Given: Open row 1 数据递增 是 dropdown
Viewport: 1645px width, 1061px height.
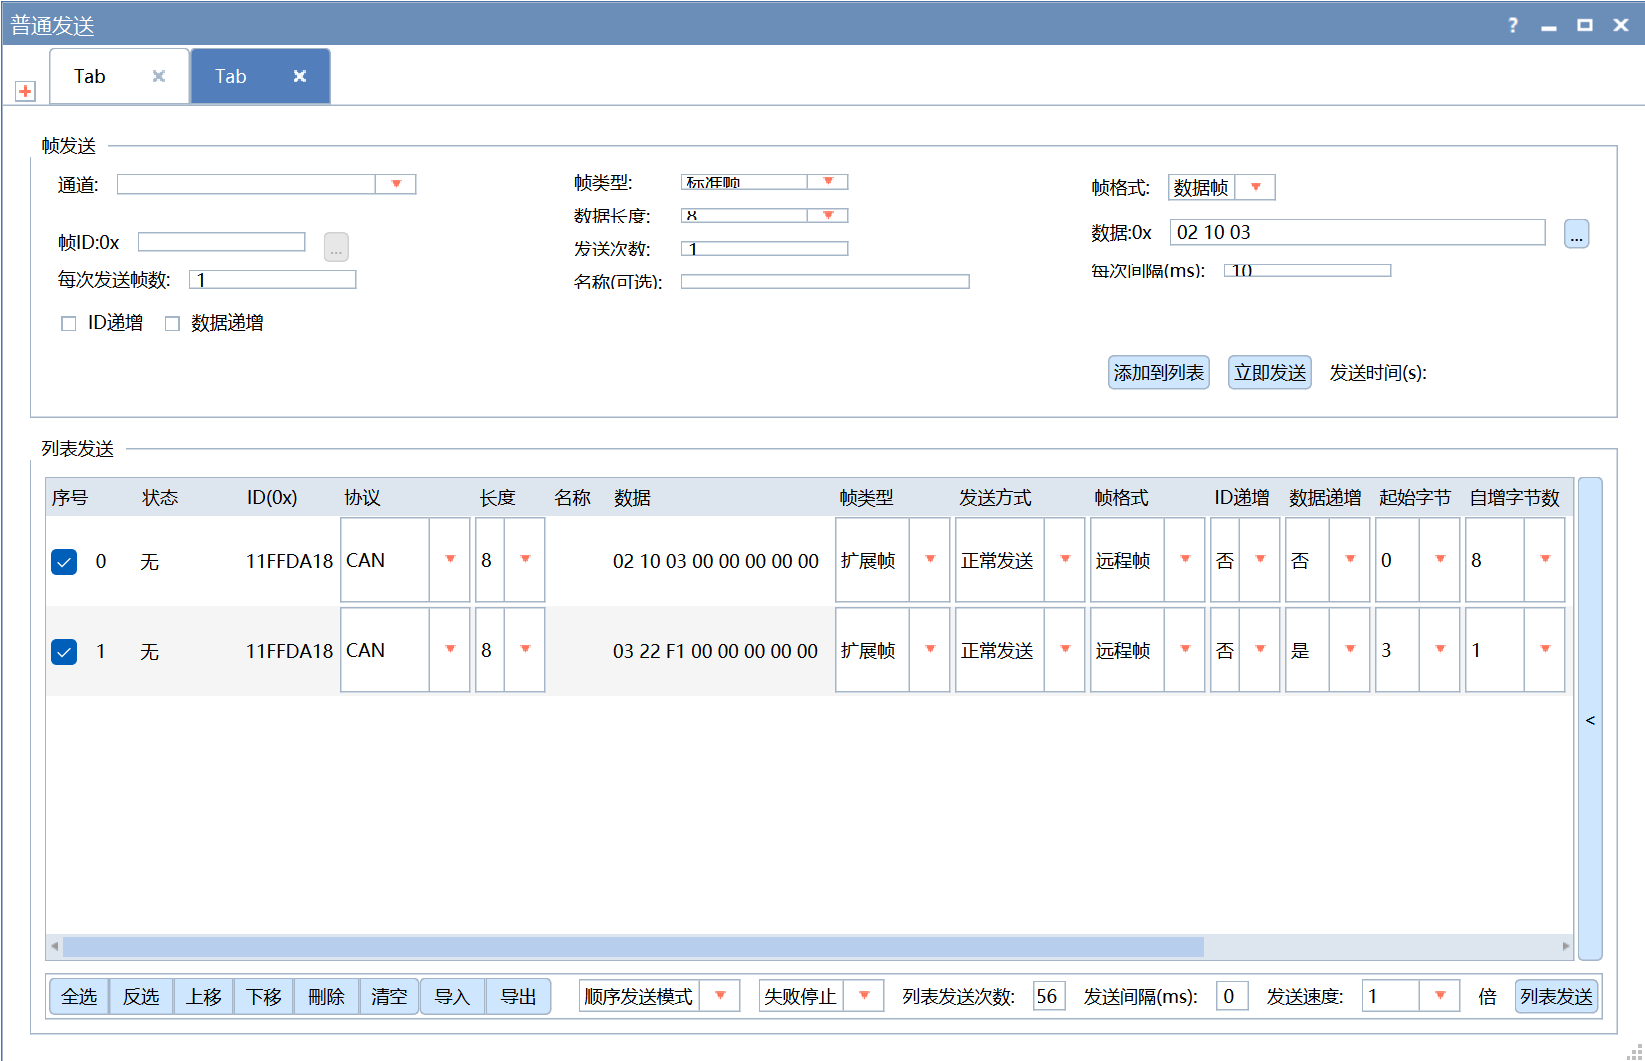Looking at the screenshot, I should (1350, 650).
